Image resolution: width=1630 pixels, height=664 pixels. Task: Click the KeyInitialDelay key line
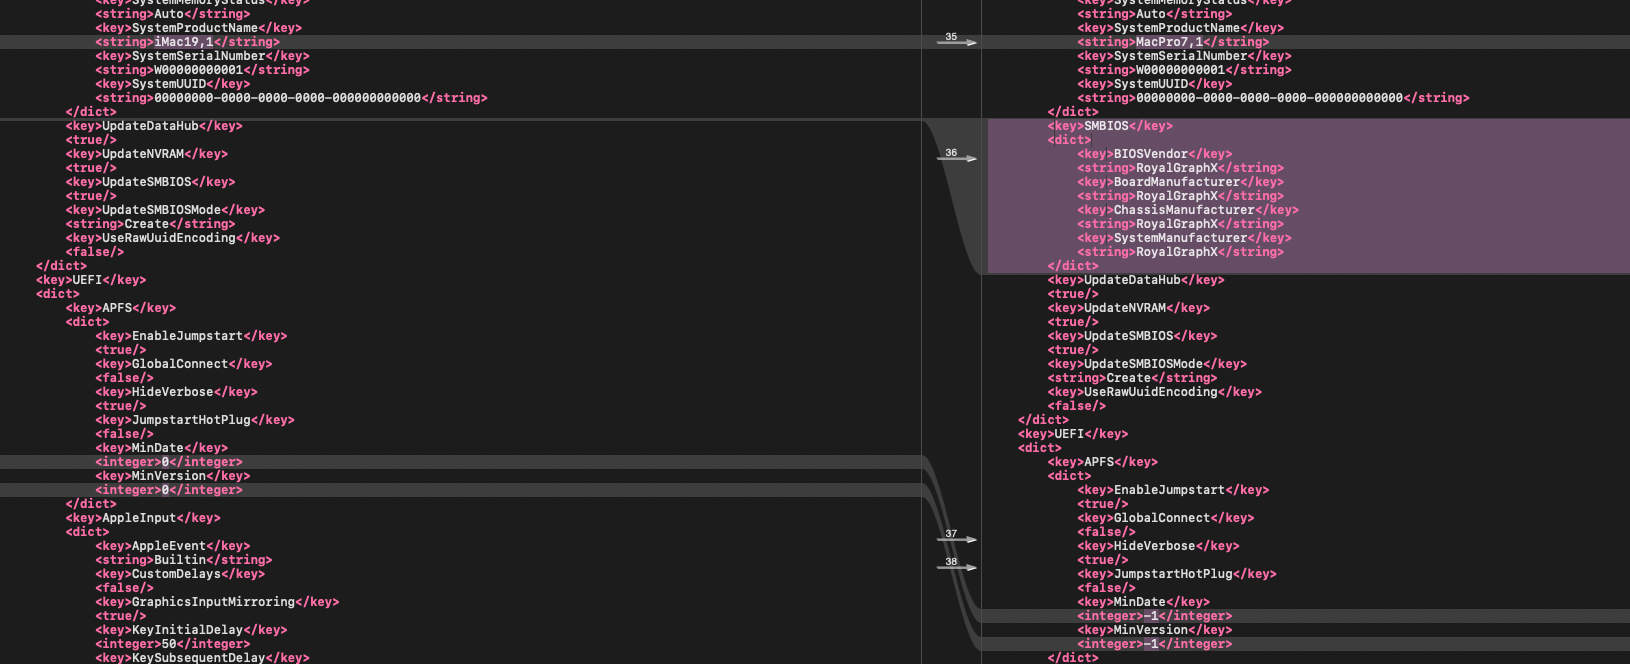(192, 630)
